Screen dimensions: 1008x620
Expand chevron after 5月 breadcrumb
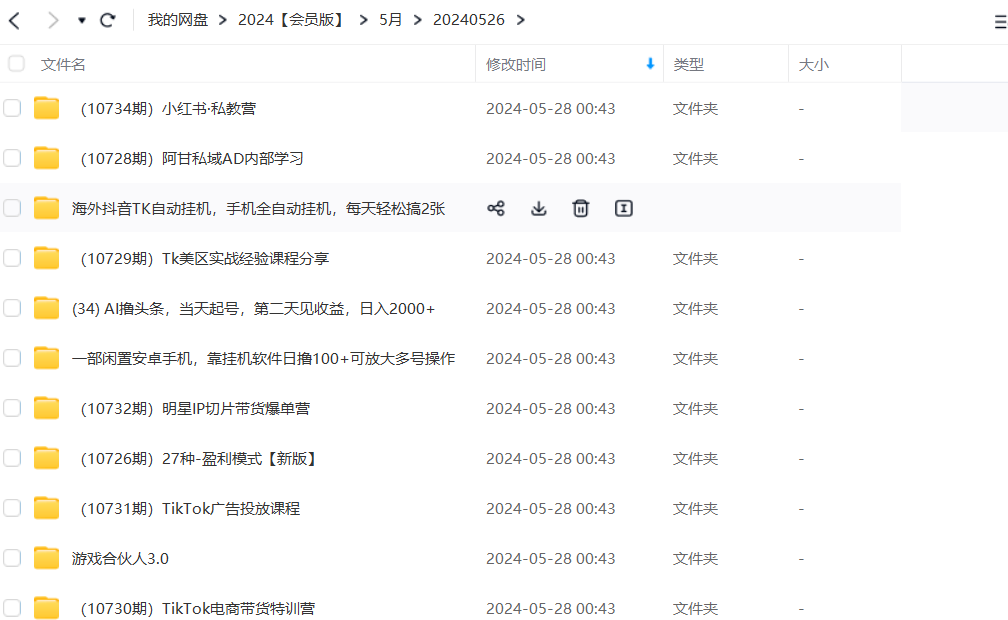pyautogui.click(x=418, y=21)
